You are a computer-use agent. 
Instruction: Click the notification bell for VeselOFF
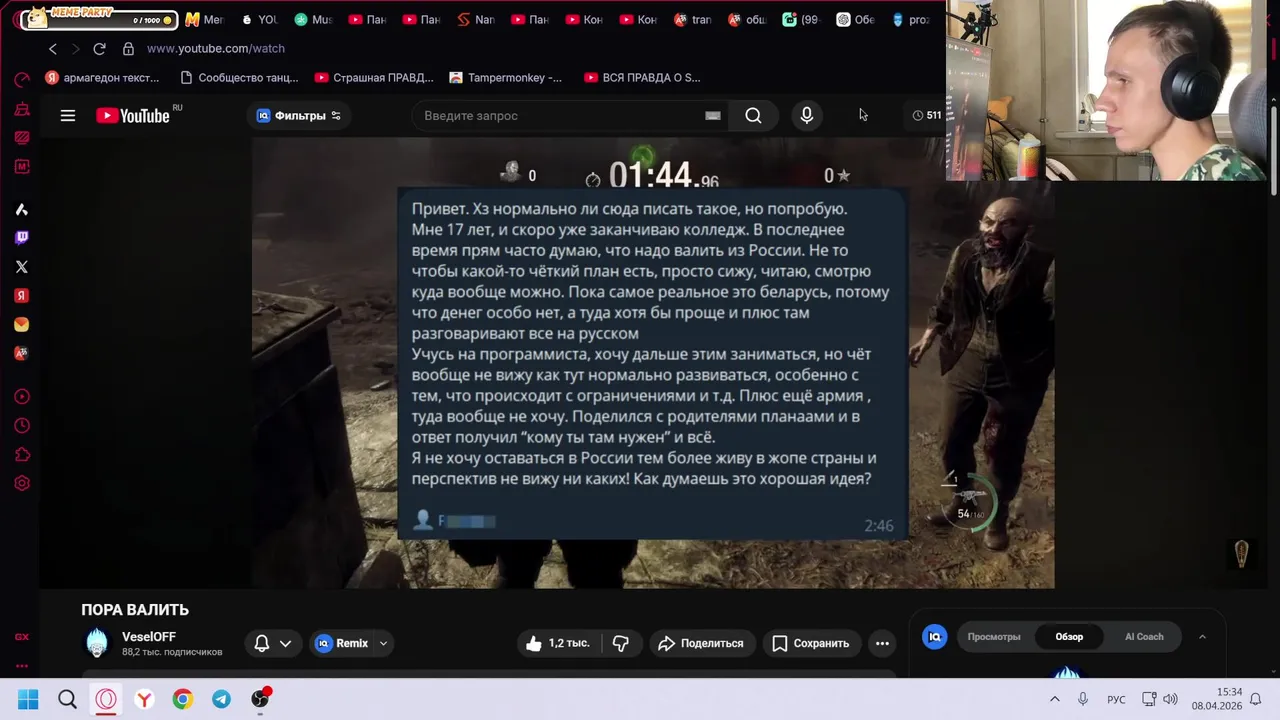click(x=262, y=643)
